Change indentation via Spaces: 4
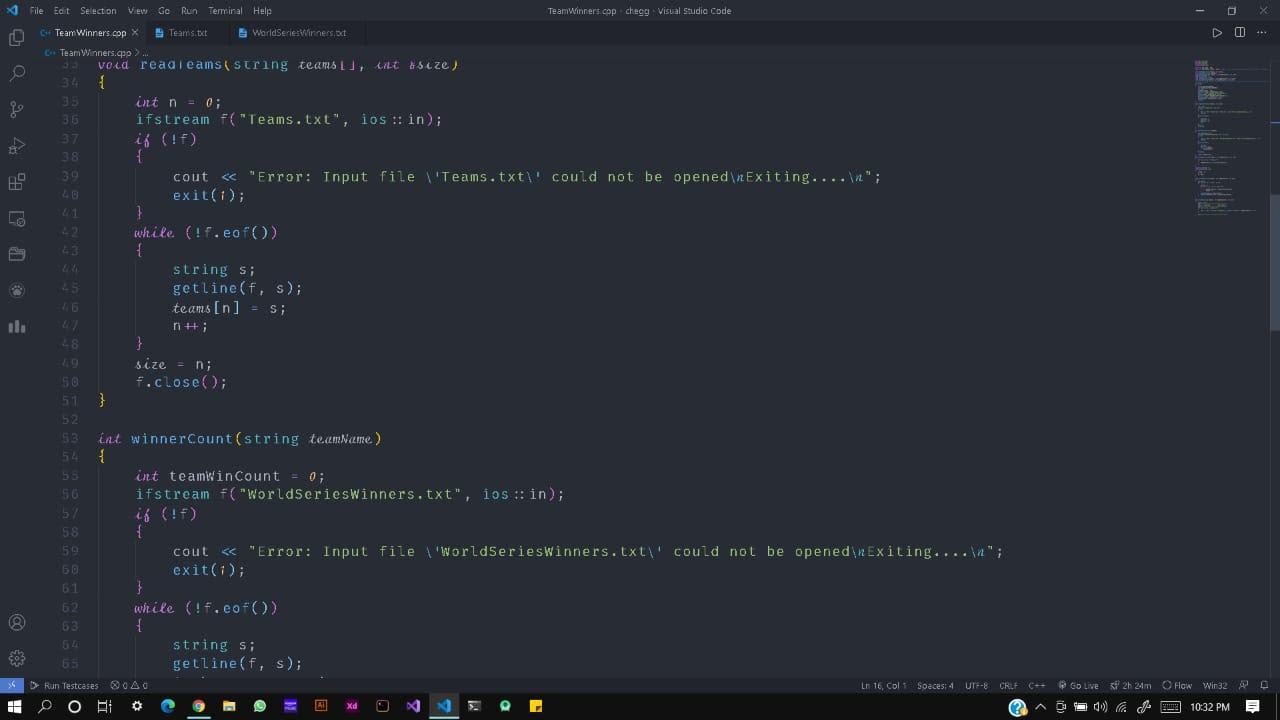 tap(935, 685)
